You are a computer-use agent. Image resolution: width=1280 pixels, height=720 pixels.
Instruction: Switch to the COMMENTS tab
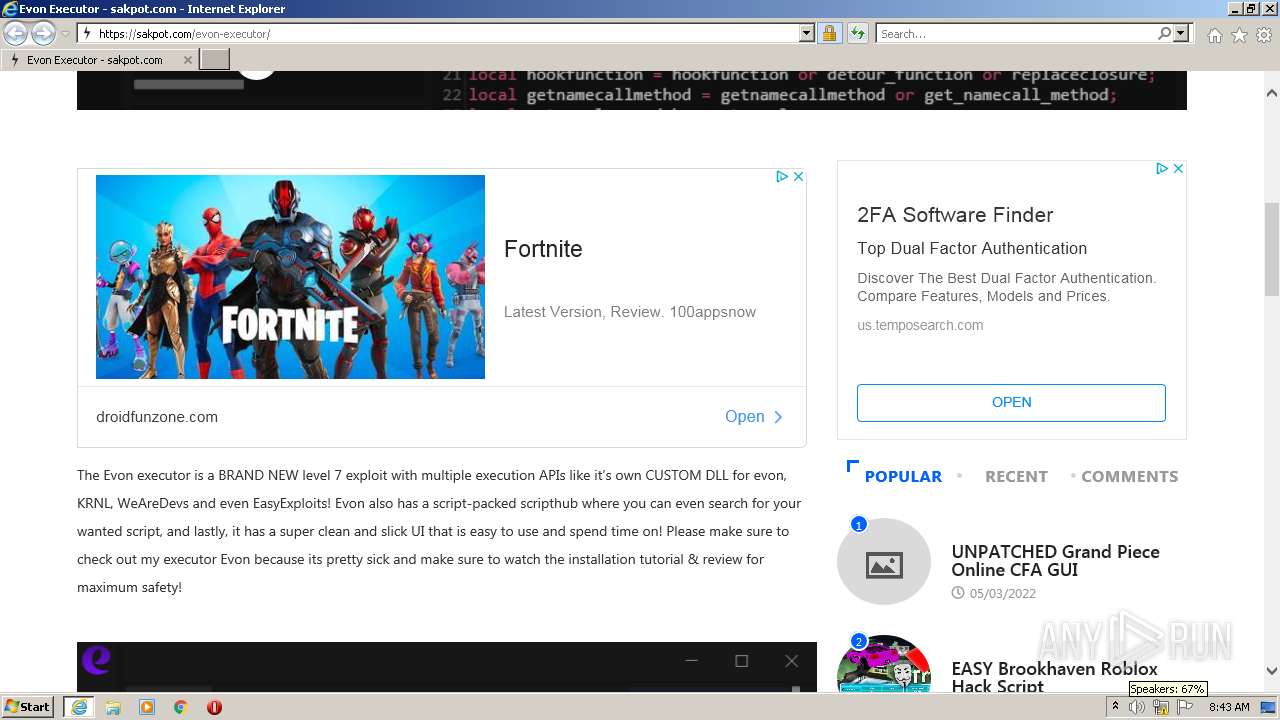point(1129,477)
